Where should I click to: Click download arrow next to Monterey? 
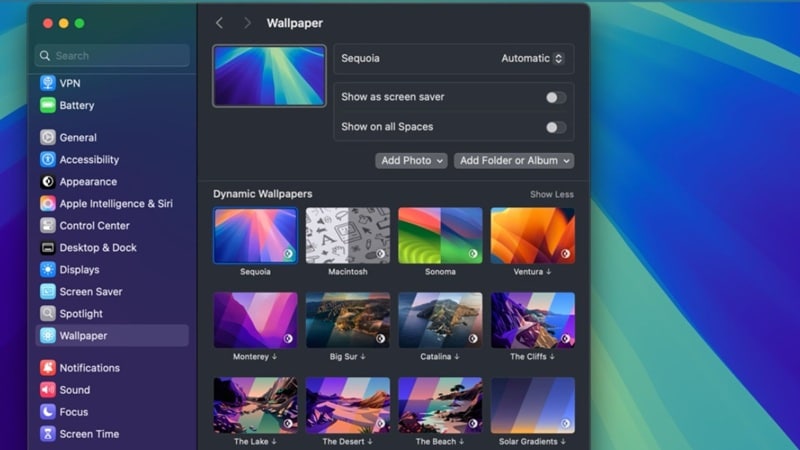[x=274, y=357]
